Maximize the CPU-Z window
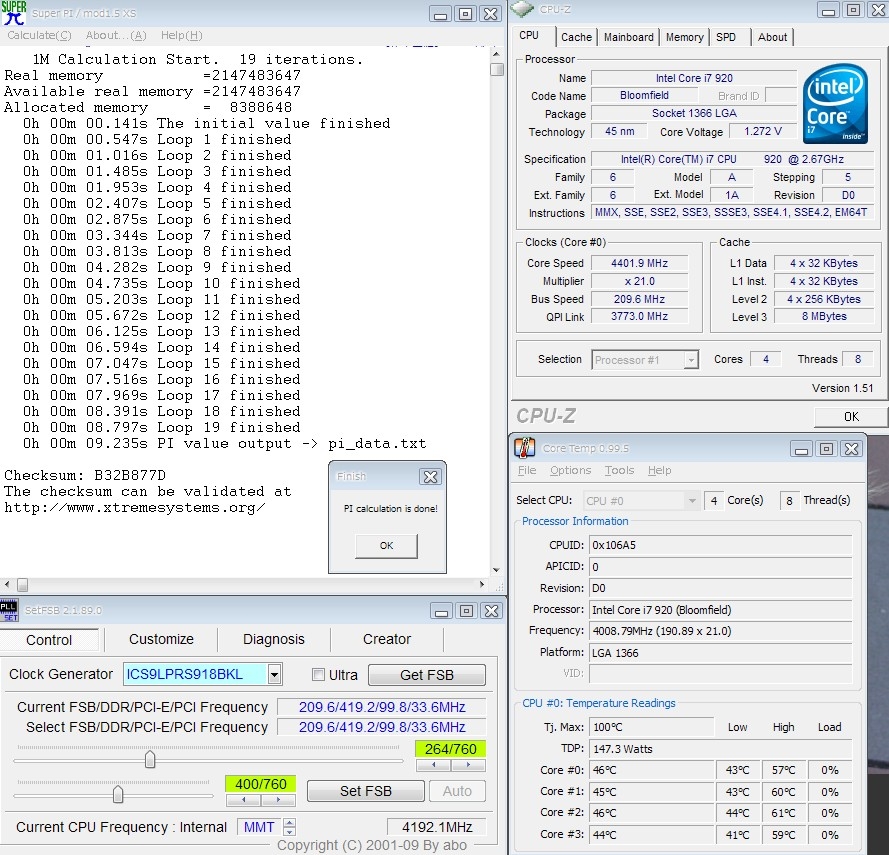This screenshot has height=855, width=889. pyautogui.click(x=853, y=10)
